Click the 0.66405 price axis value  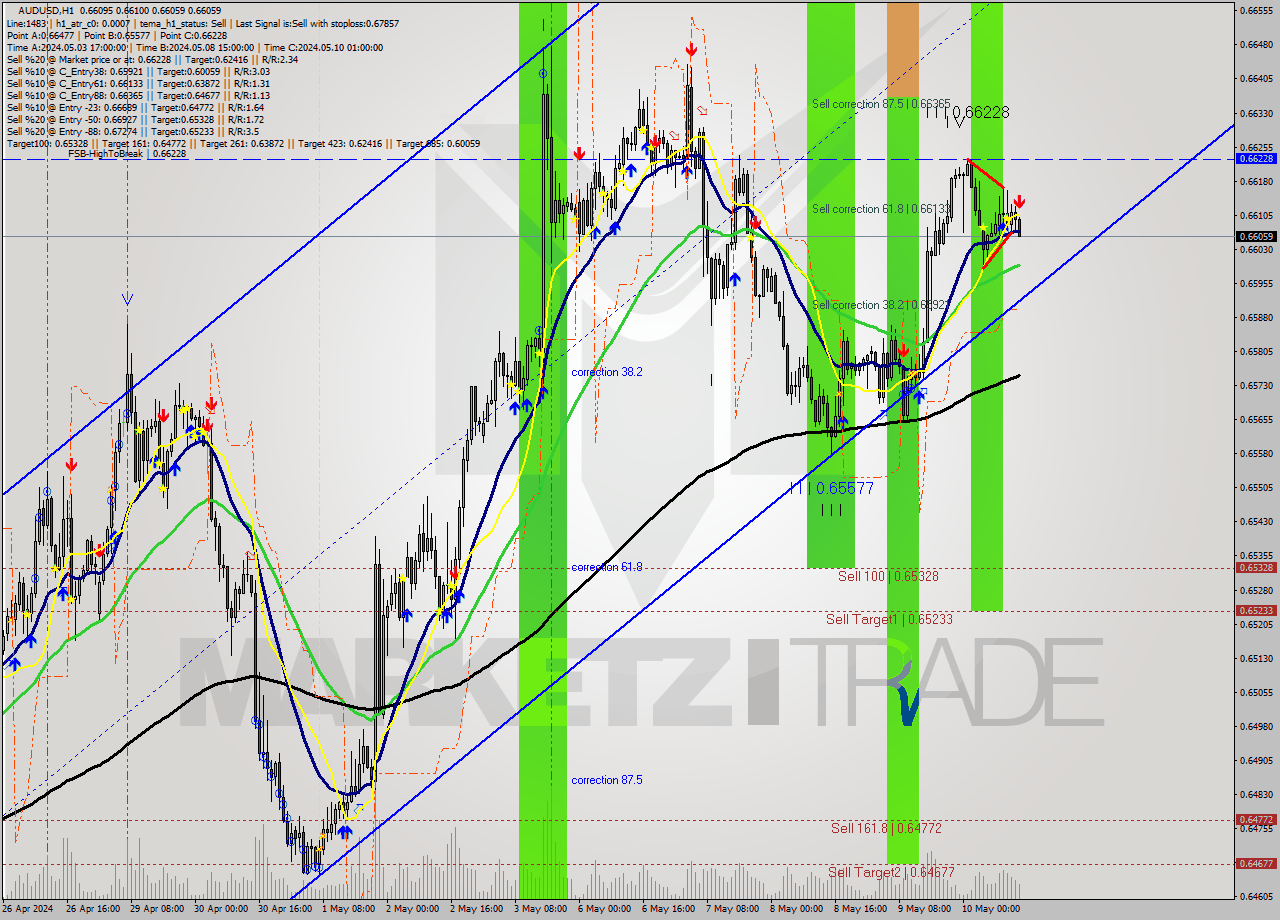pos(1255,79)
